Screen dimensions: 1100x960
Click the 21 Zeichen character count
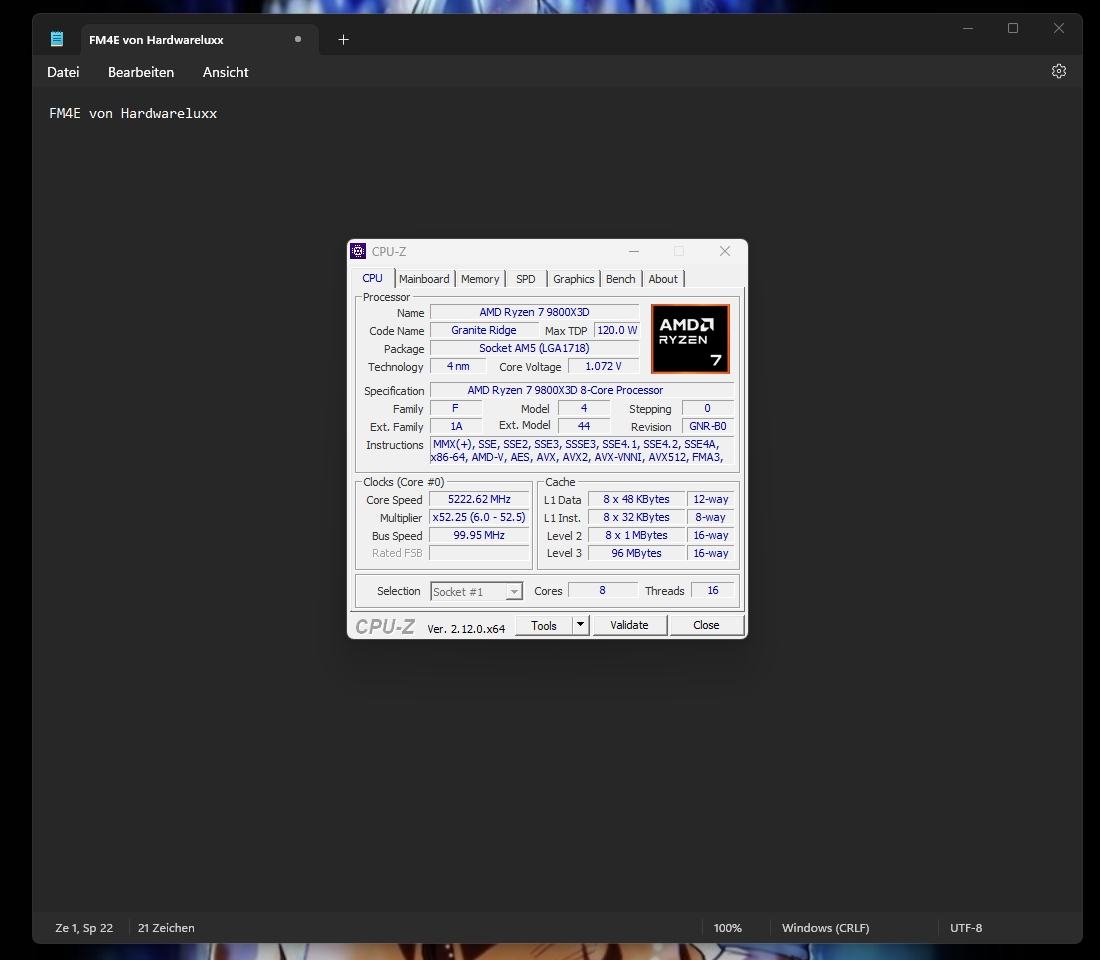tap(166, 928)
